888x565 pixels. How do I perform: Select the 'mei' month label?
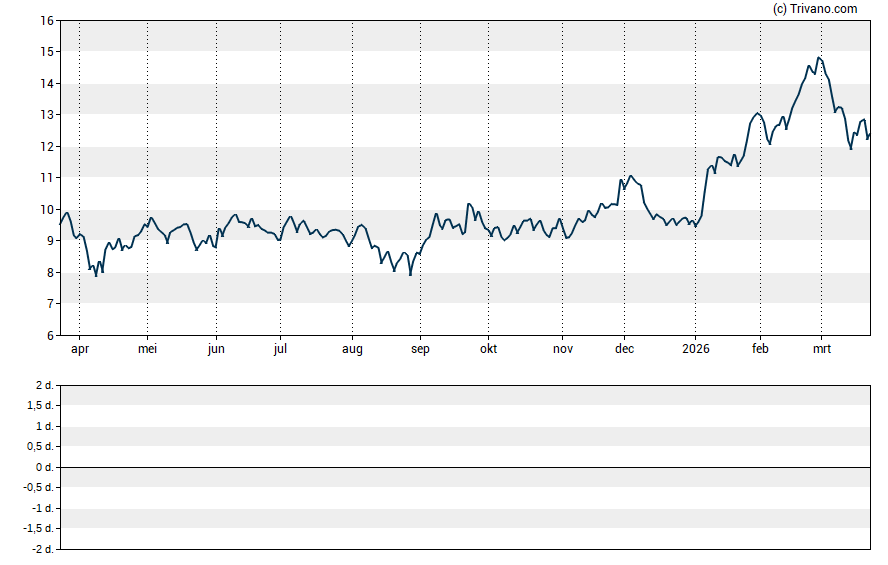coord(147,349)
